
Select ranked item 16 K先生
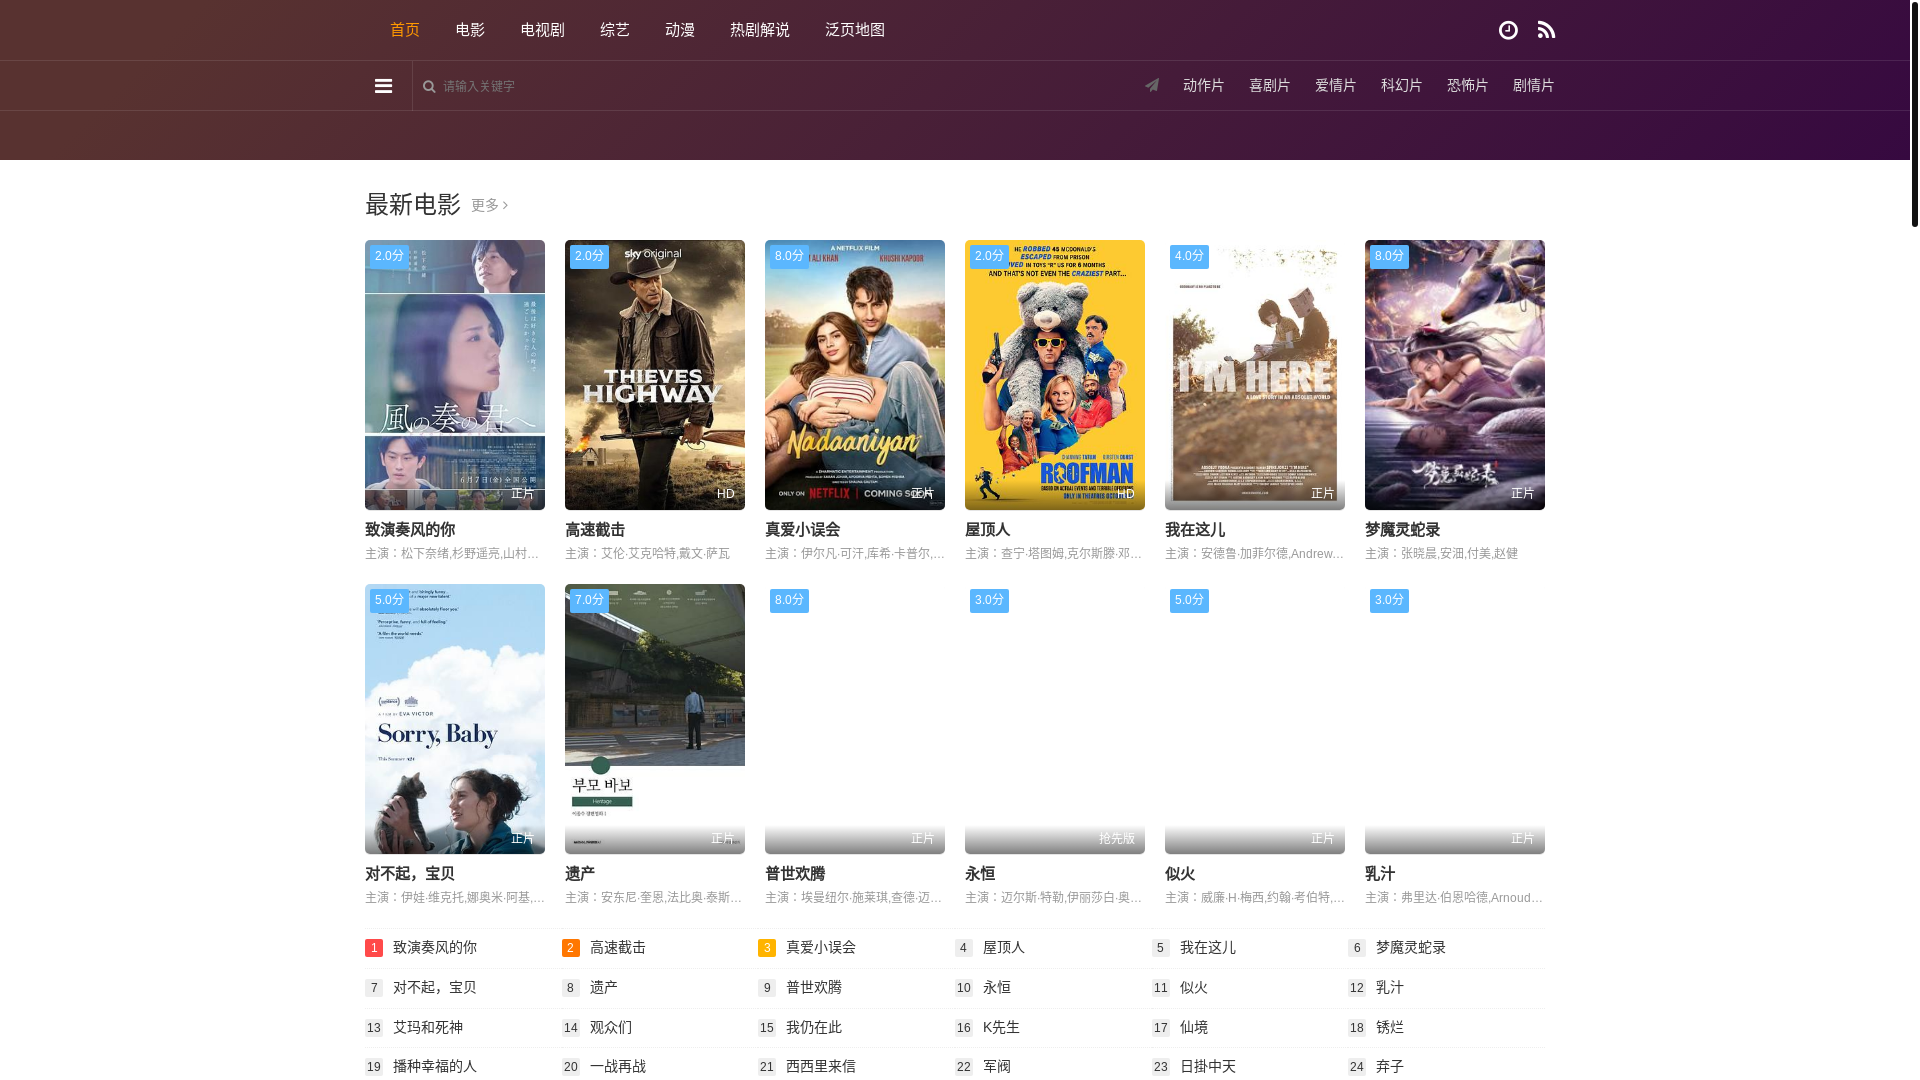click(1001, 1028)
